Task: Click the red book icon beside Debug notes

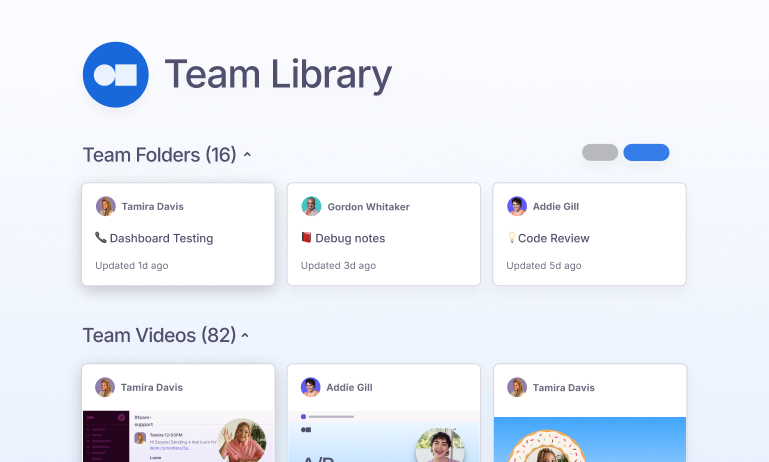Action: pos(307,238)
